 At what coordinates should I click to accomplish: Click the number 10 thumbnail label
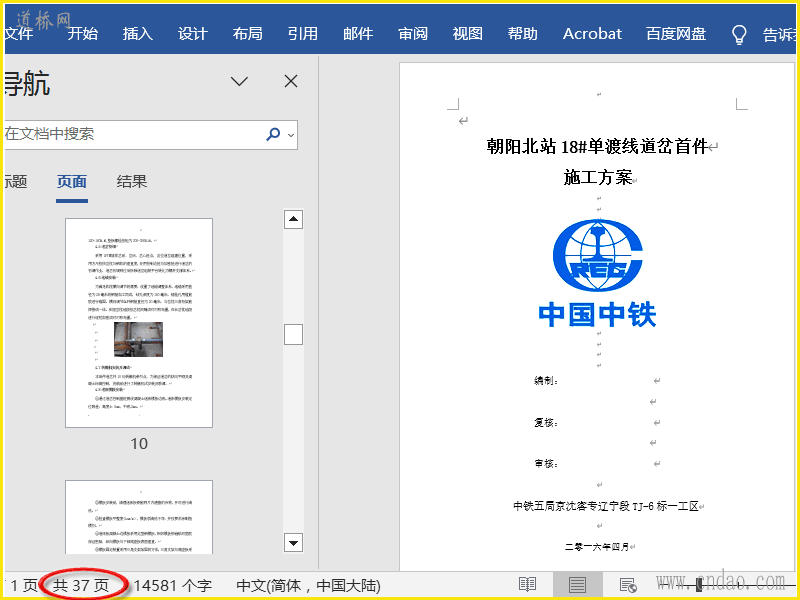(139, 444)
